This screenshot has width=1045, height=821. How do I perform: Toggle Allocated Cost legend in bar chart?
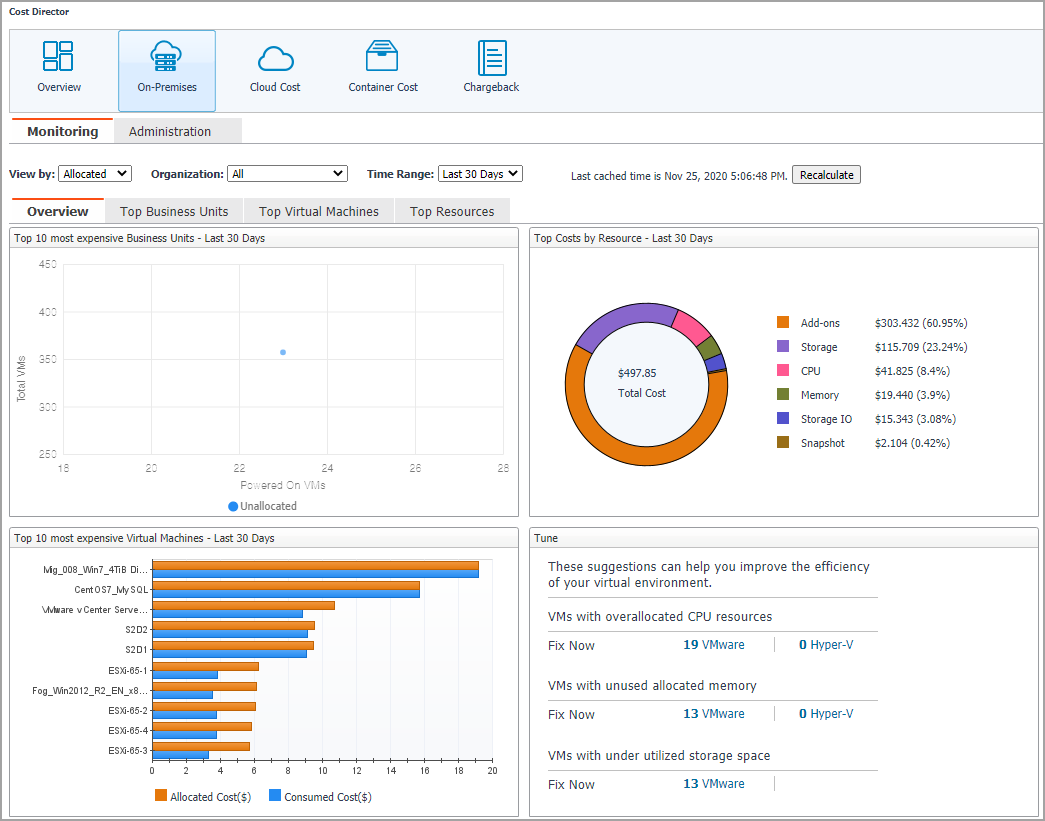coord(161,797)
